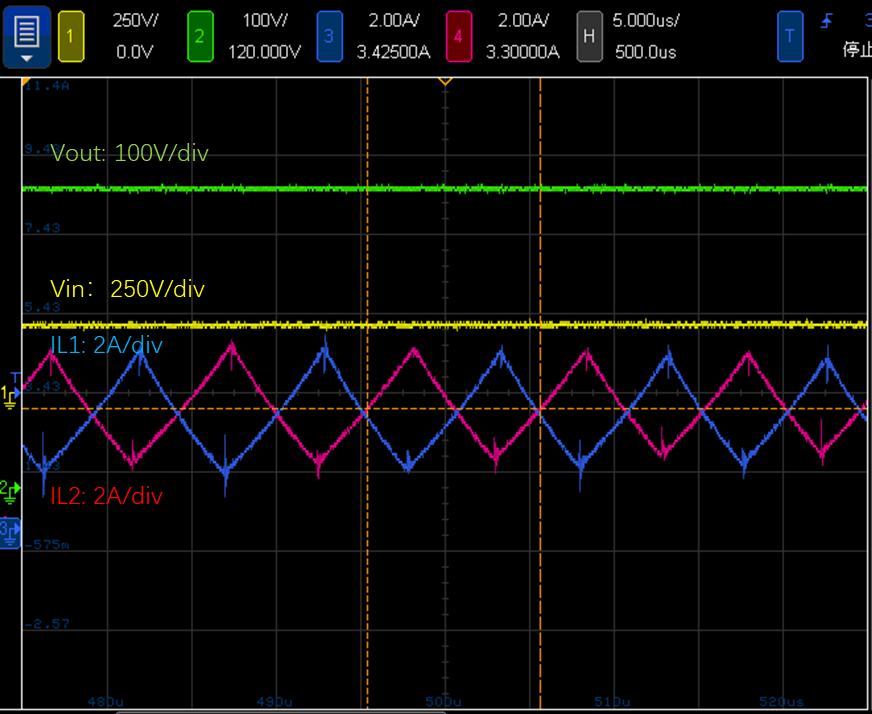Image resolution: width=872 pixels, height=714 pixels.
Task: Open the oscilloscope main menu icon
Action: tap(27, 37)
